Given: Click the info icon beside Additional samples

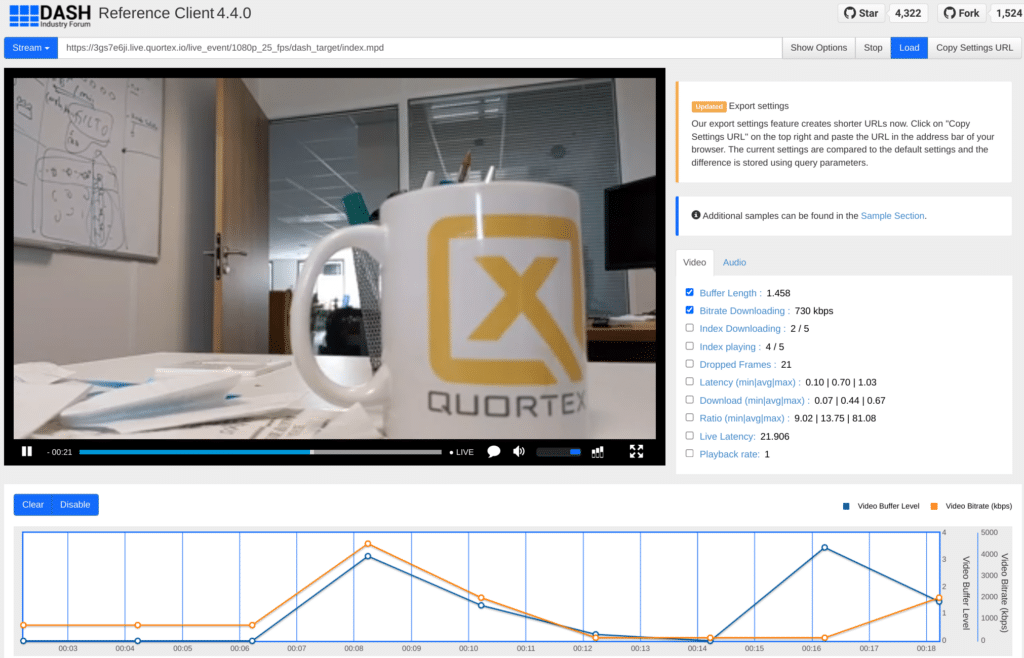Looking at the screenshot, I should point(696,215).
